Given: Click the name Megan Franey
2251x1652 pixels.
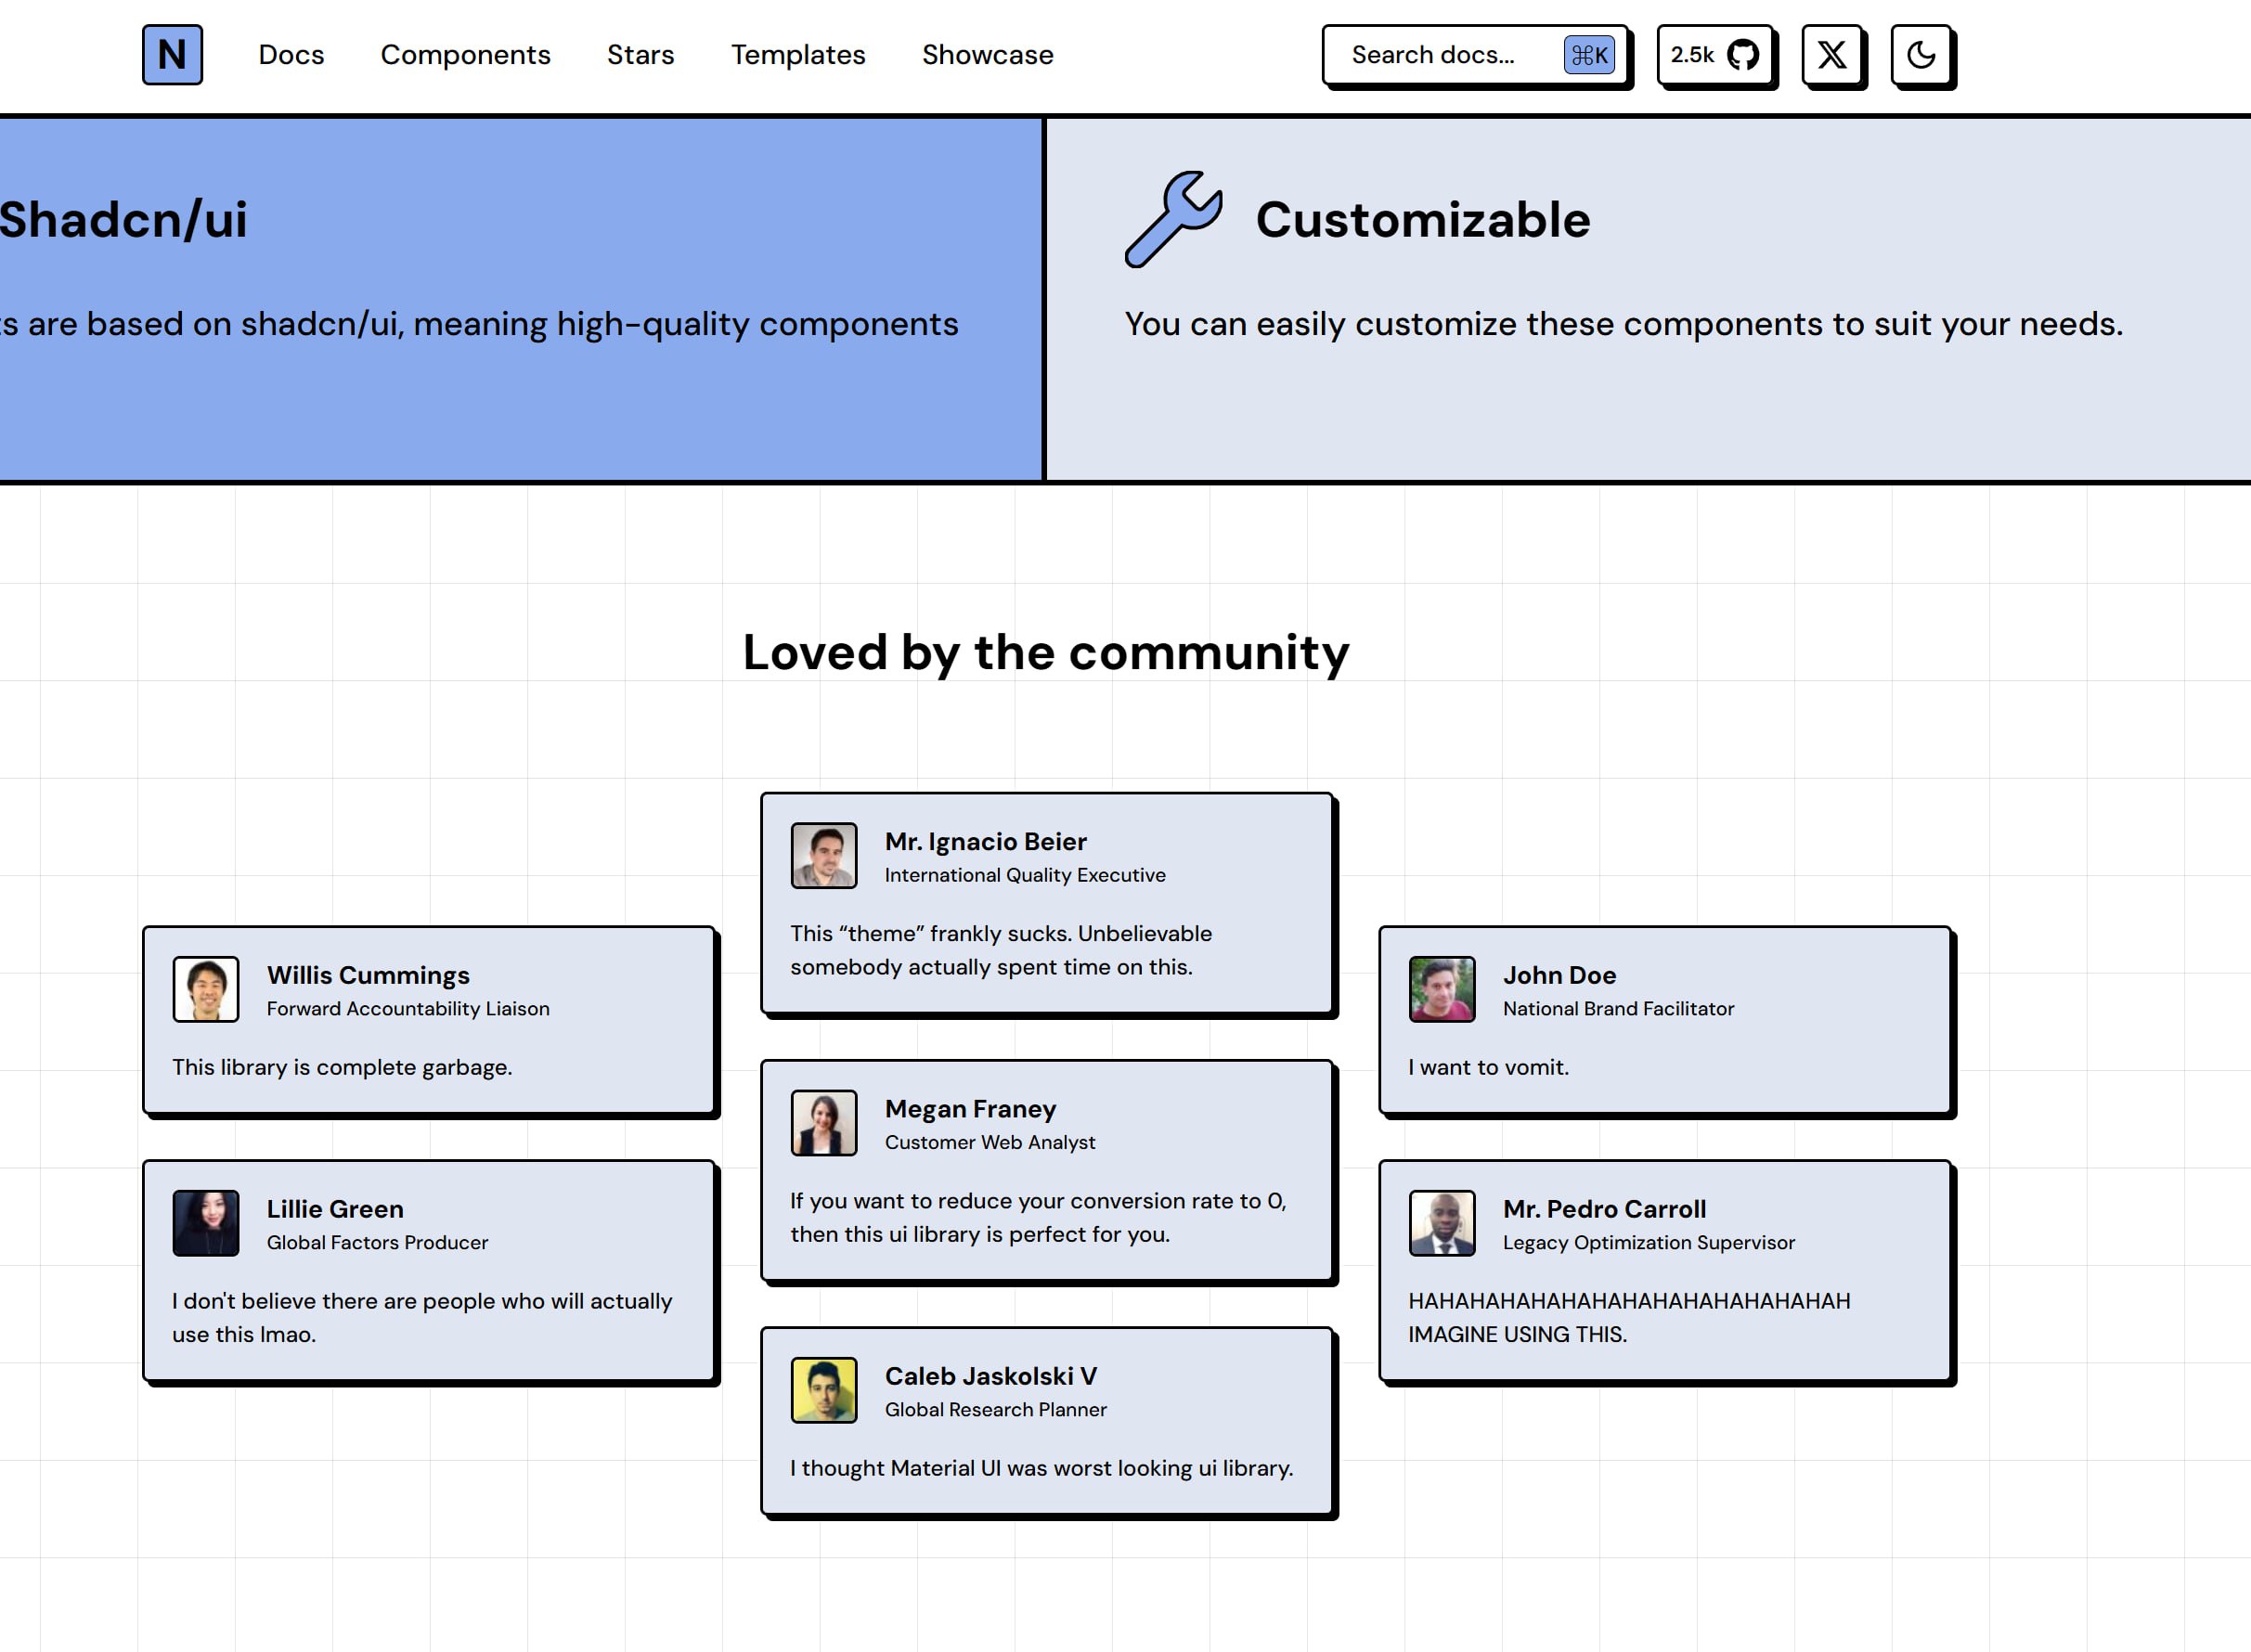Looking at the screenshot, I should coord(970,1109).
